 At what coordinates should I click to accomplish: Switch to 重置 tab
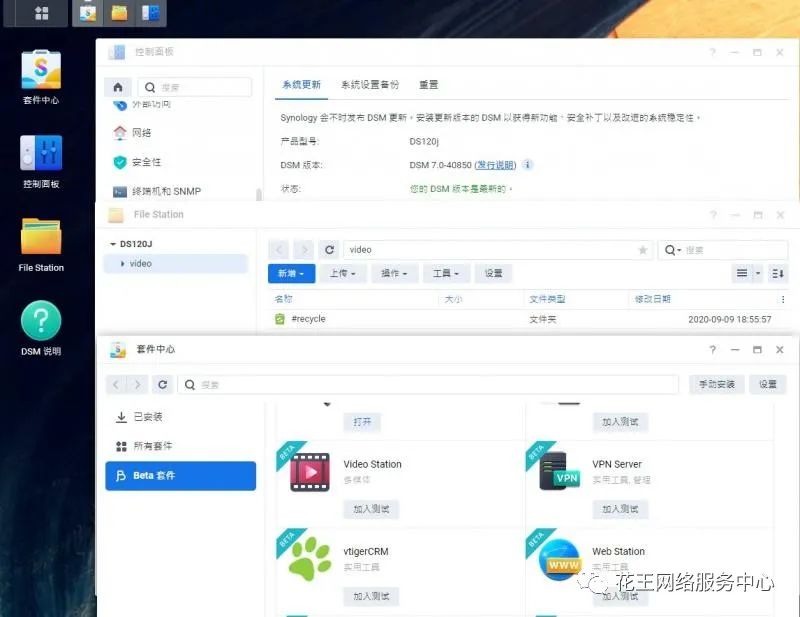tap(429, 85)
